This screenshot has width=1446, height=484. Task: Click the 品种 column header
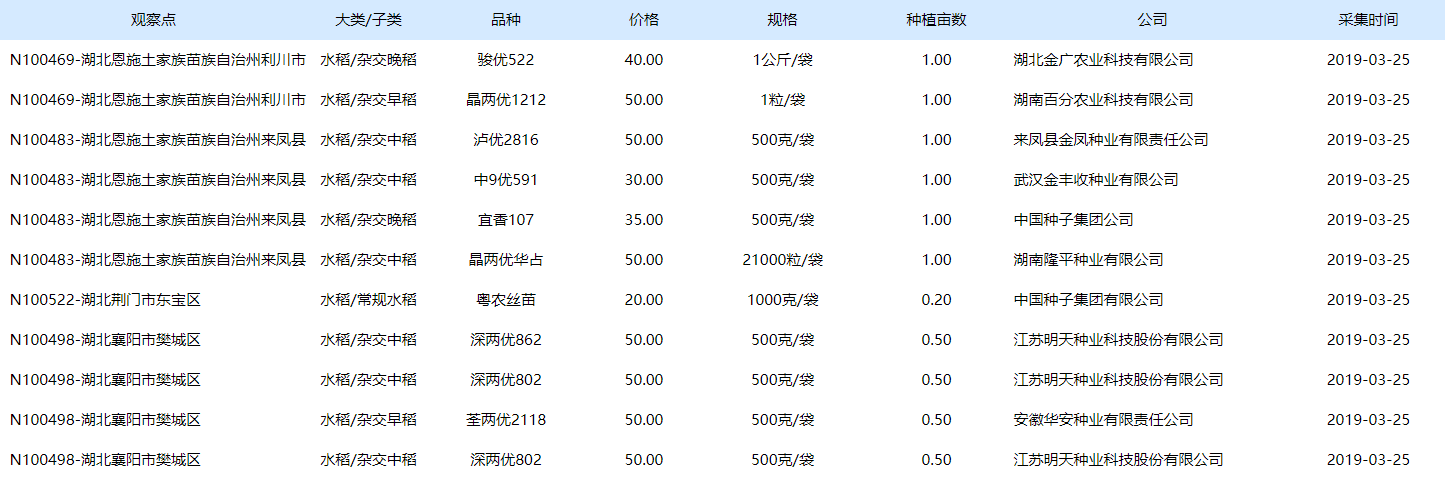[506, 20]
